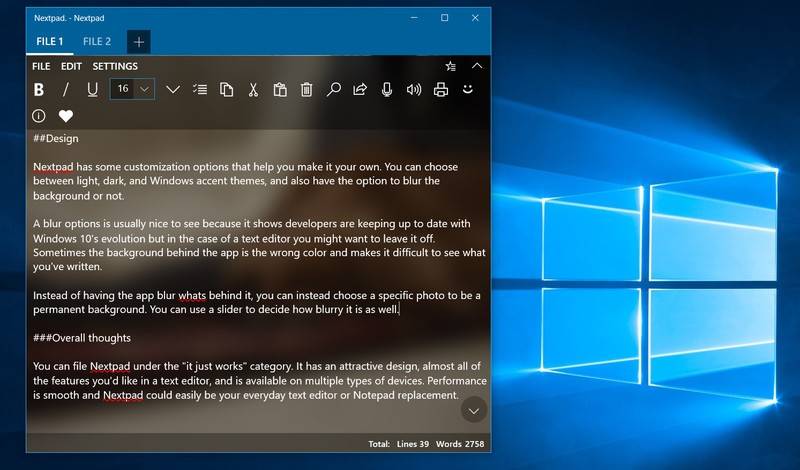Click the Cut scissors icon
Screen dimensions: 800x470
[253, 90]
